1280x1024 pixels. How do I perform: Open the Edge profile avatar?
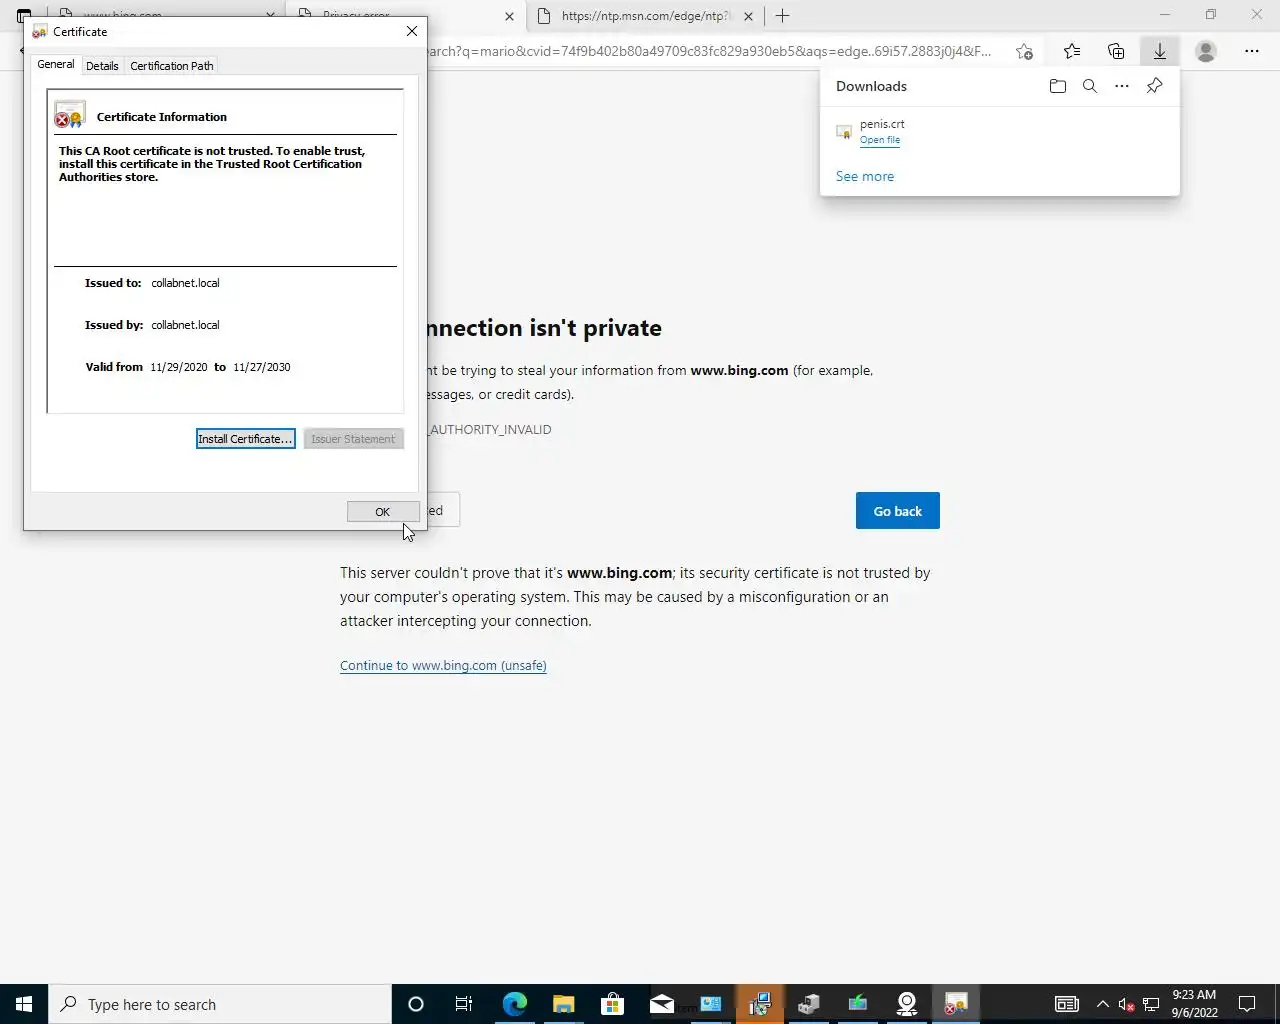pyautogui.click(x=1206, y=51)
